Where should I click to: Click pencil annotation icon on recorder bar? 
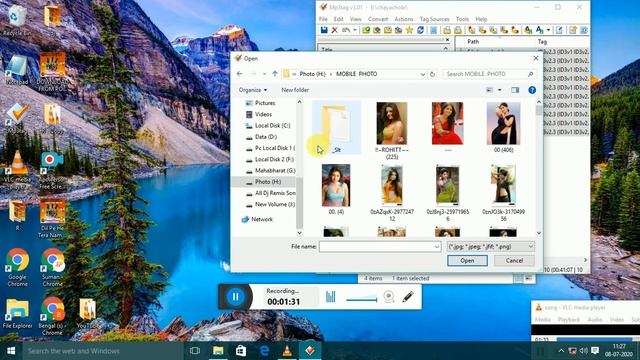[x=408, y=297]
